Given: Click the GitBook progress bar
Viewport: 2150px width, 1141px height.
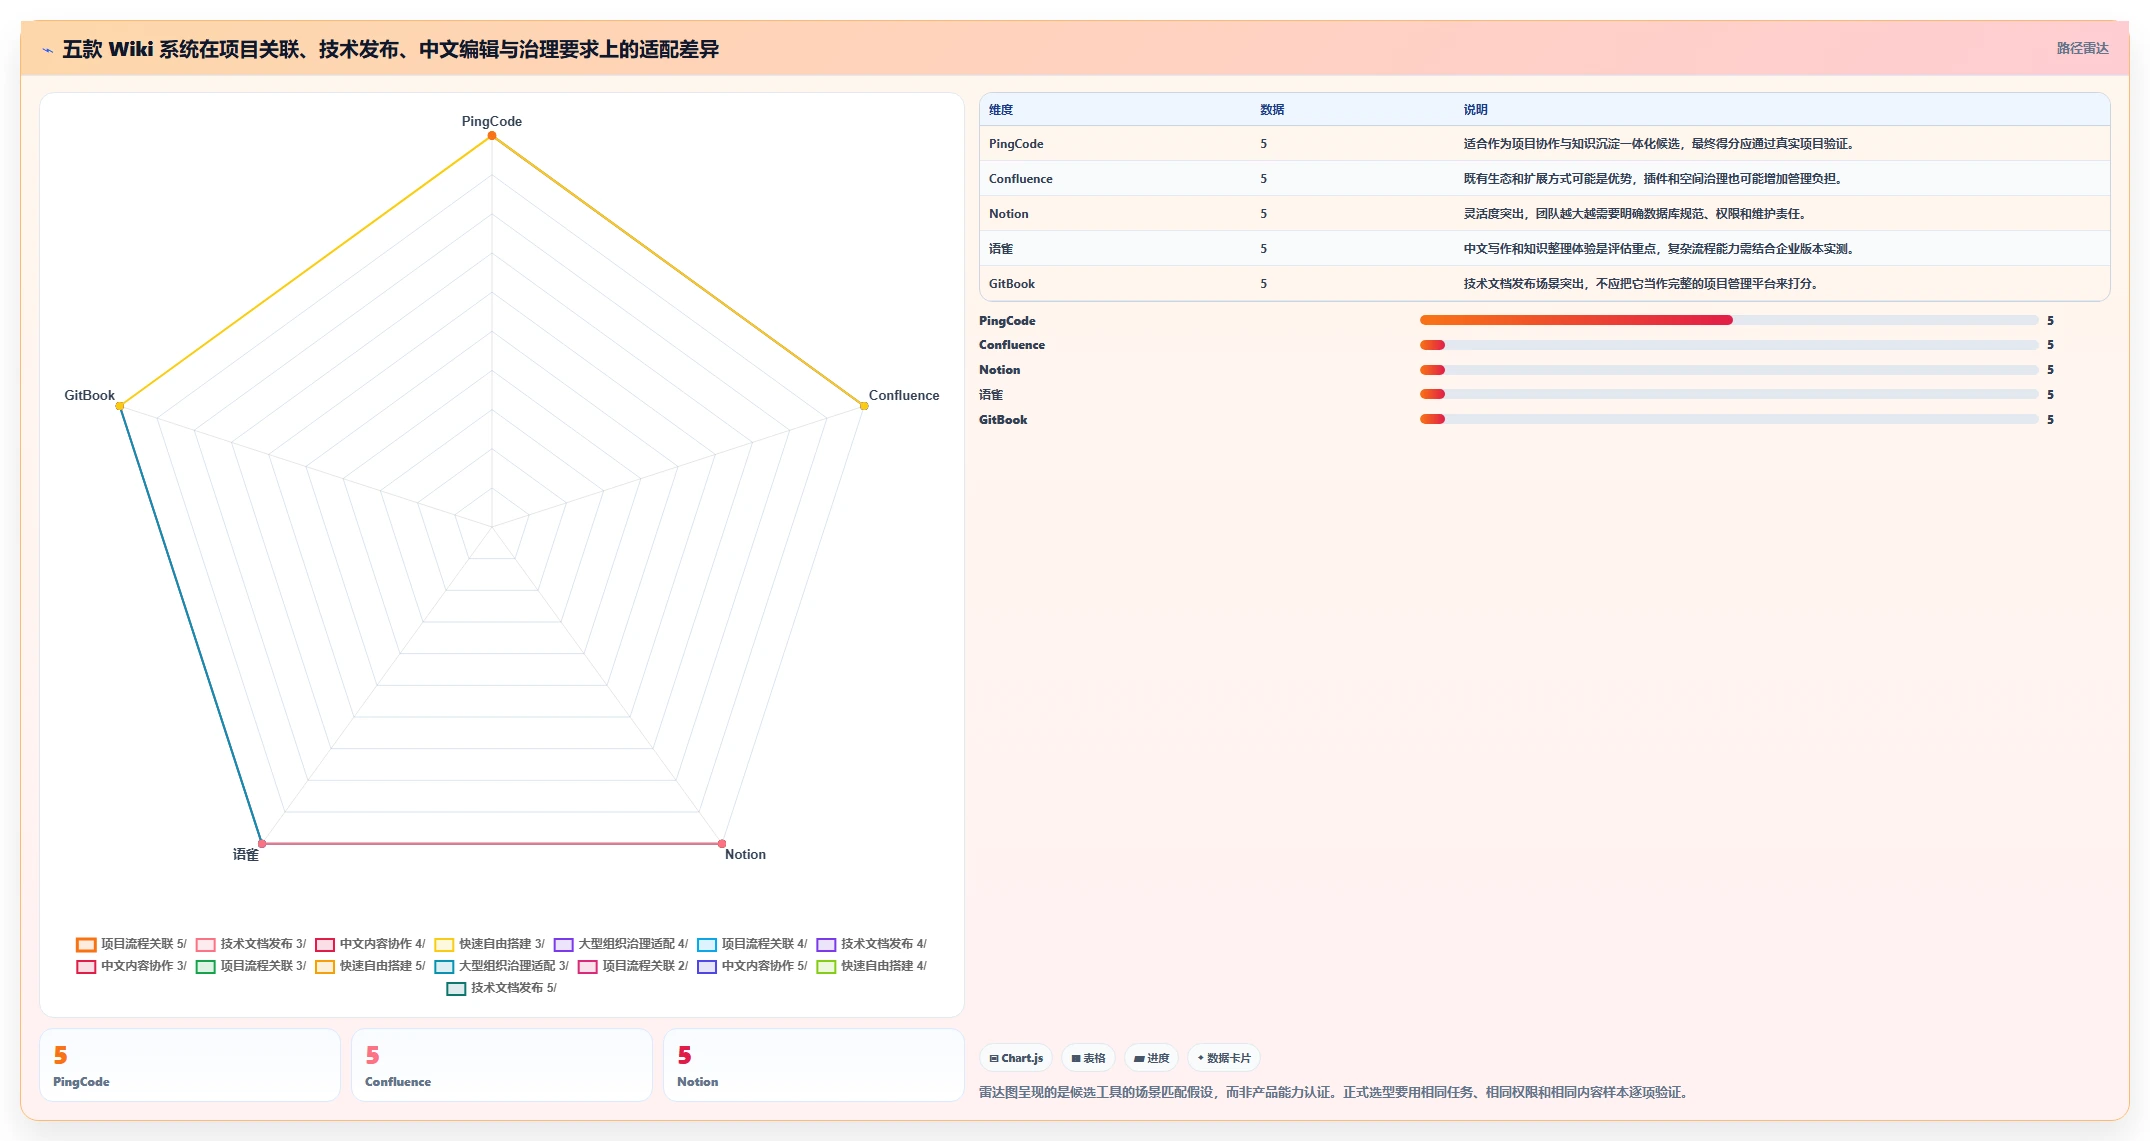Looking at the screenshot, I should 1729,419.
